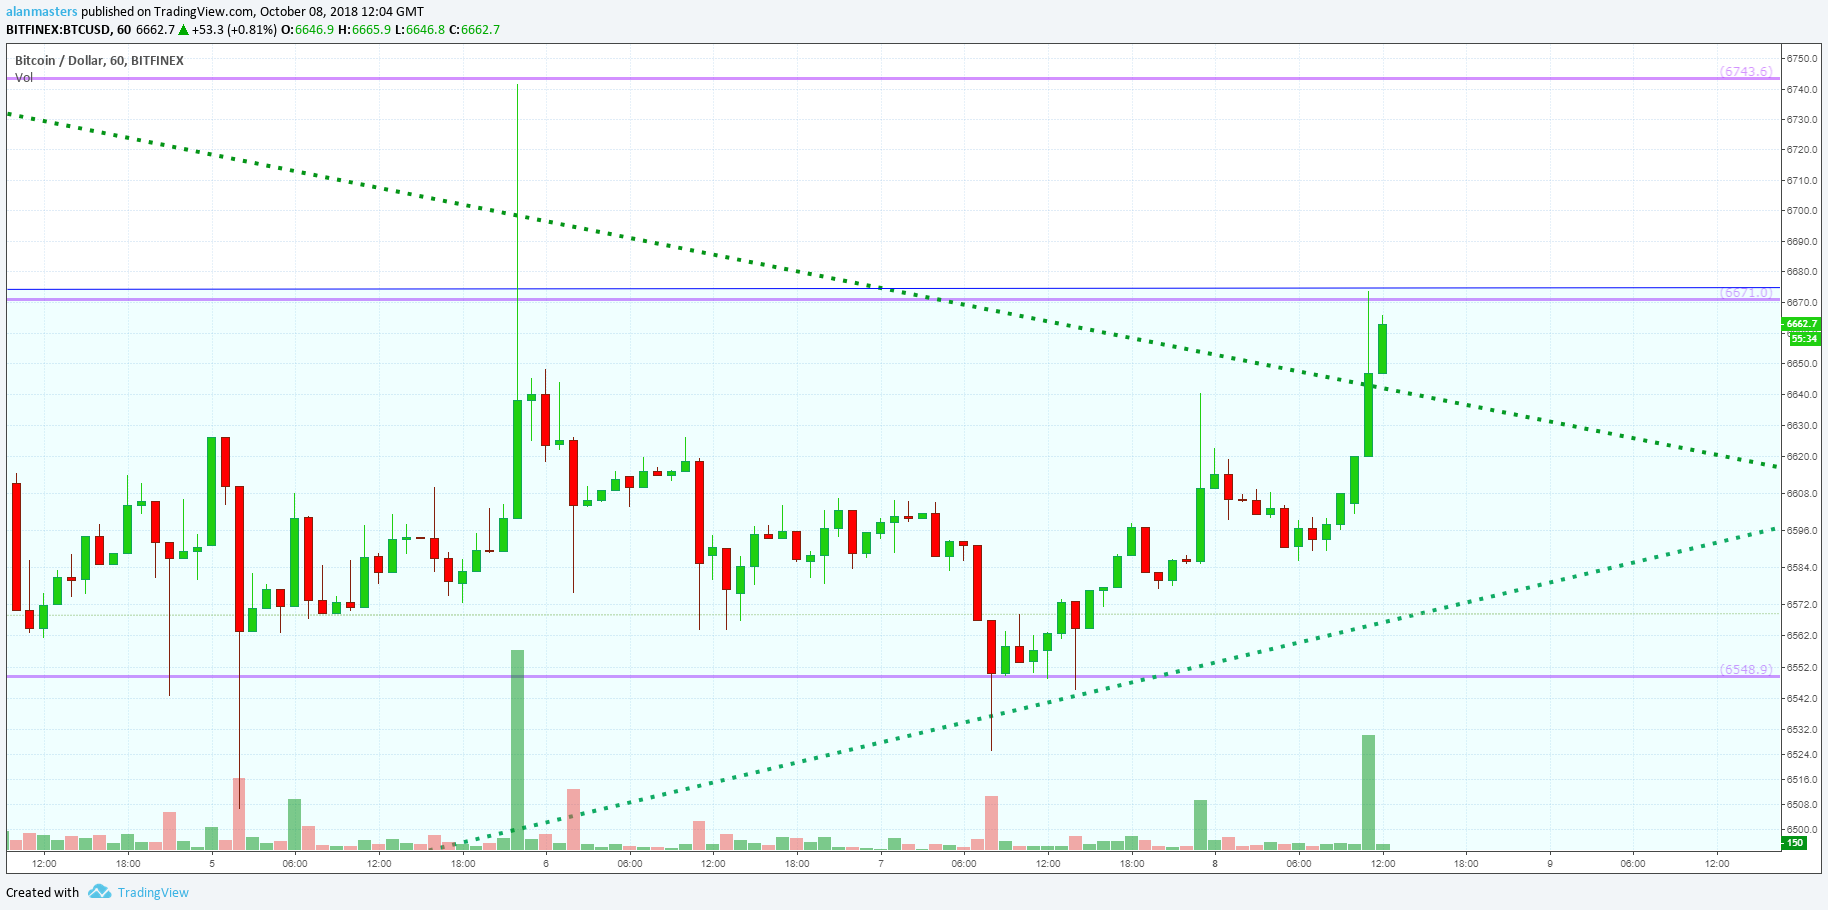Click the date label '9' on time axis
The width and height of the screenshot is (1828, 910).
coord(1550,864)
